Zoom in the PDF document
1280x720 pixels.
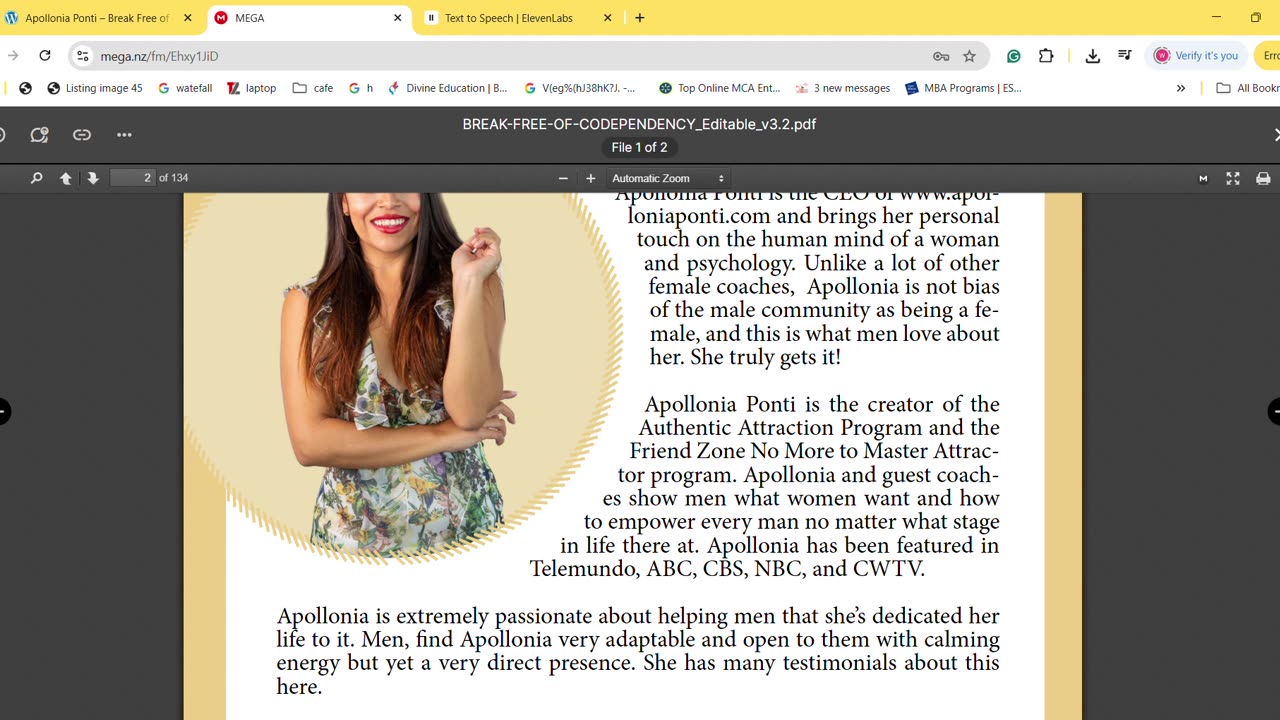click(591, 178)
